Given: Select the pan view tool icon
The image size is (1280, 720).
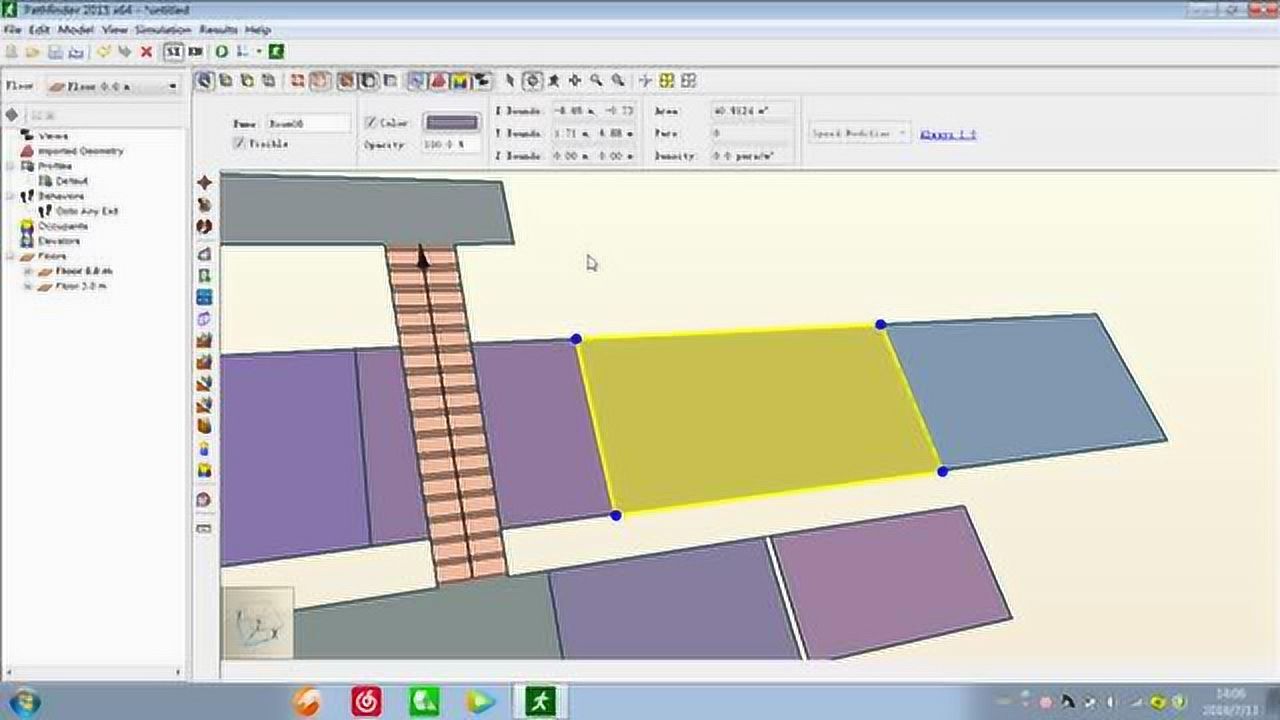Looking at the screenshot, I should 575,81.
